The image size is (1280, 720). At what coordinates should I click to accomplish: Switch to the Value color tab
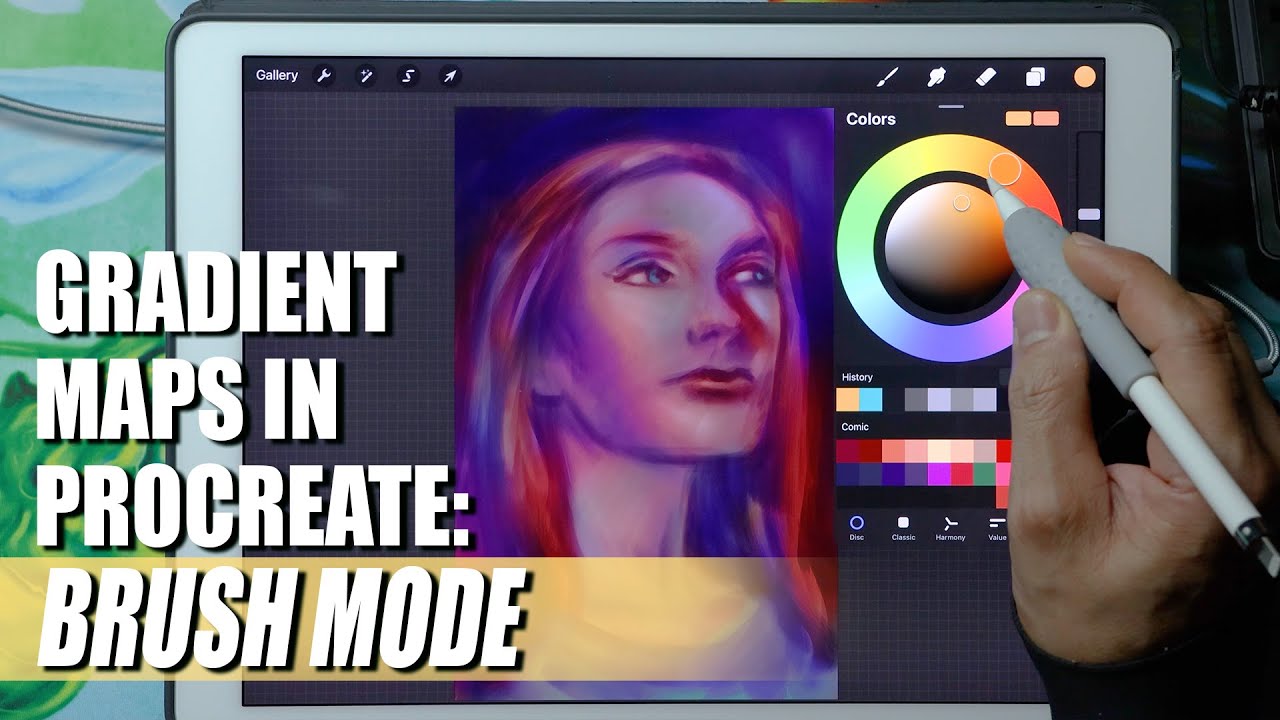[997, 528]
